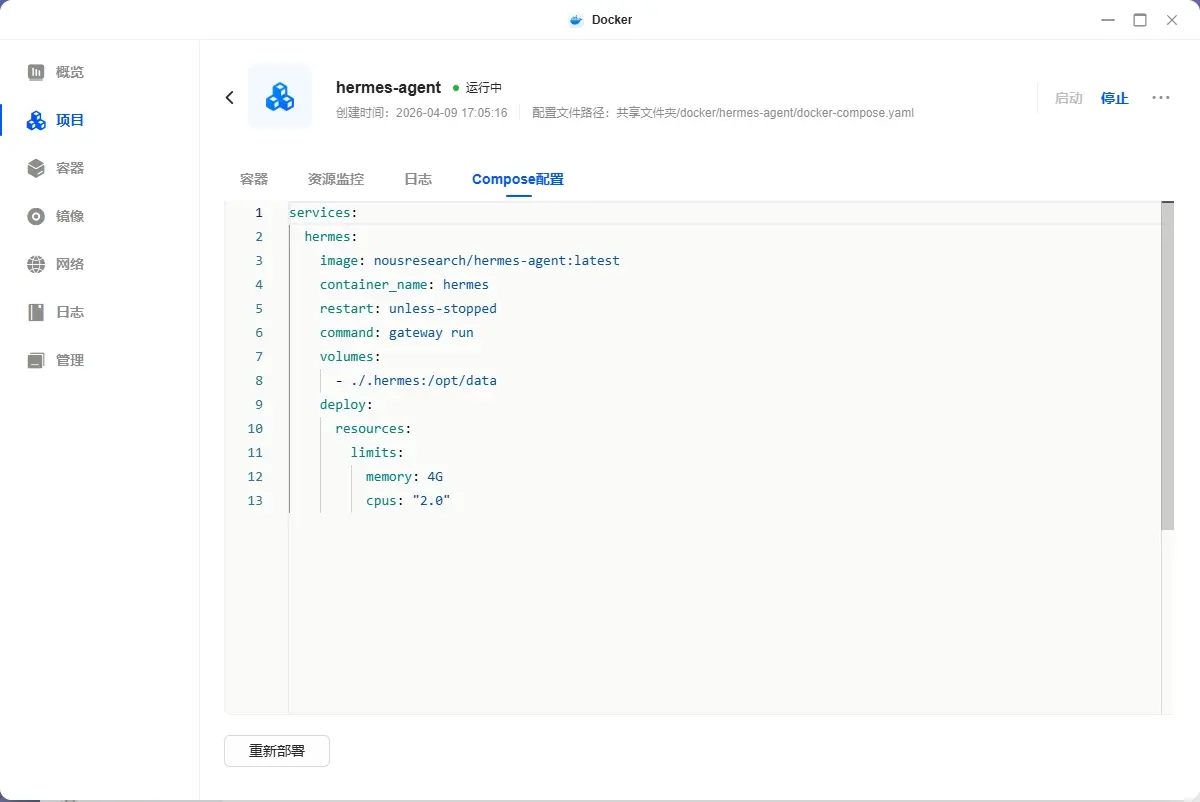Switch to the 日志 logs tab
1200x802 pixels.
tap(417, 178)
